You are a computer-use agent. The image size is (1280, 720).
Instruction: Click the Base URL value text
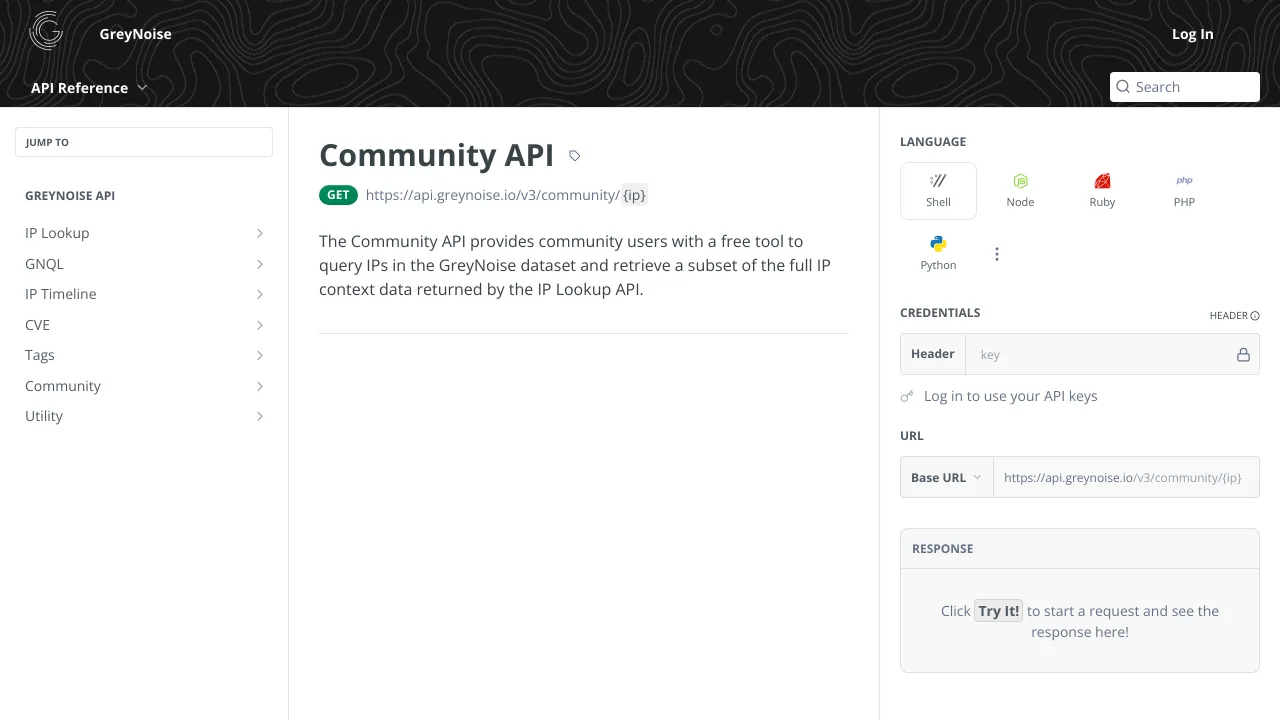[1123, 478]
